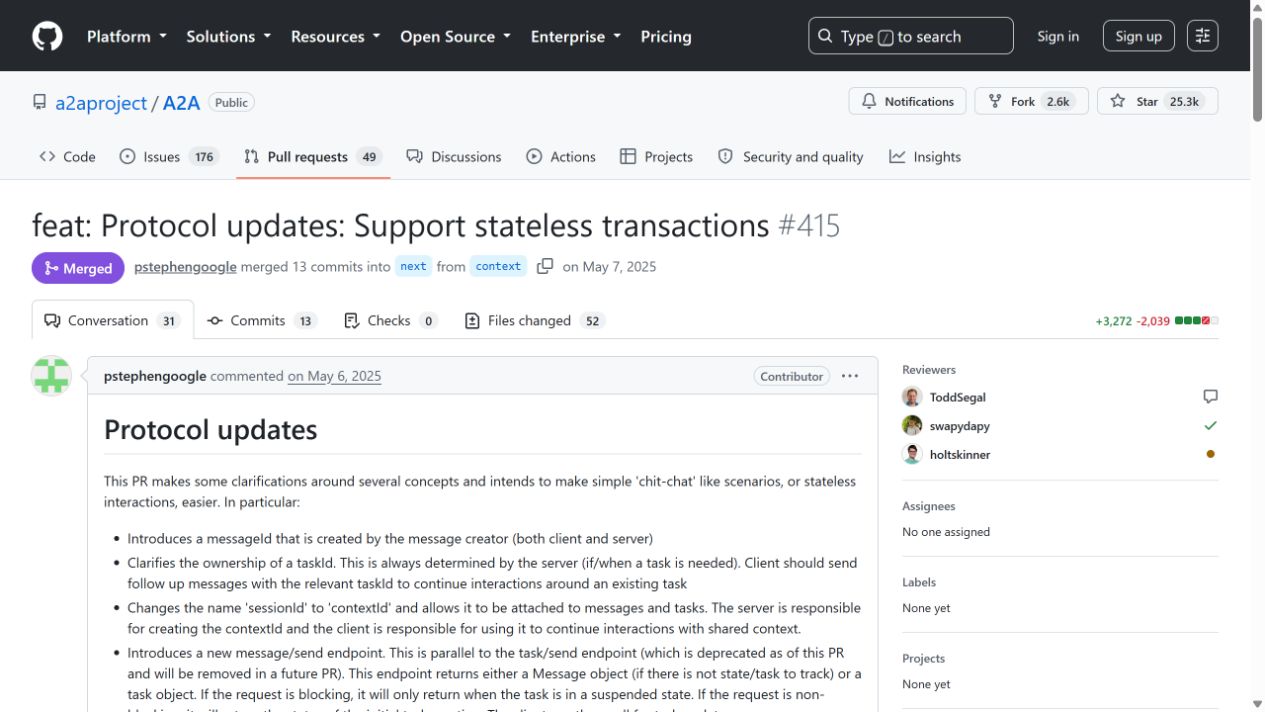
Task: Click pstephengoogle in the merge summary line
Action: pos(185,266)
